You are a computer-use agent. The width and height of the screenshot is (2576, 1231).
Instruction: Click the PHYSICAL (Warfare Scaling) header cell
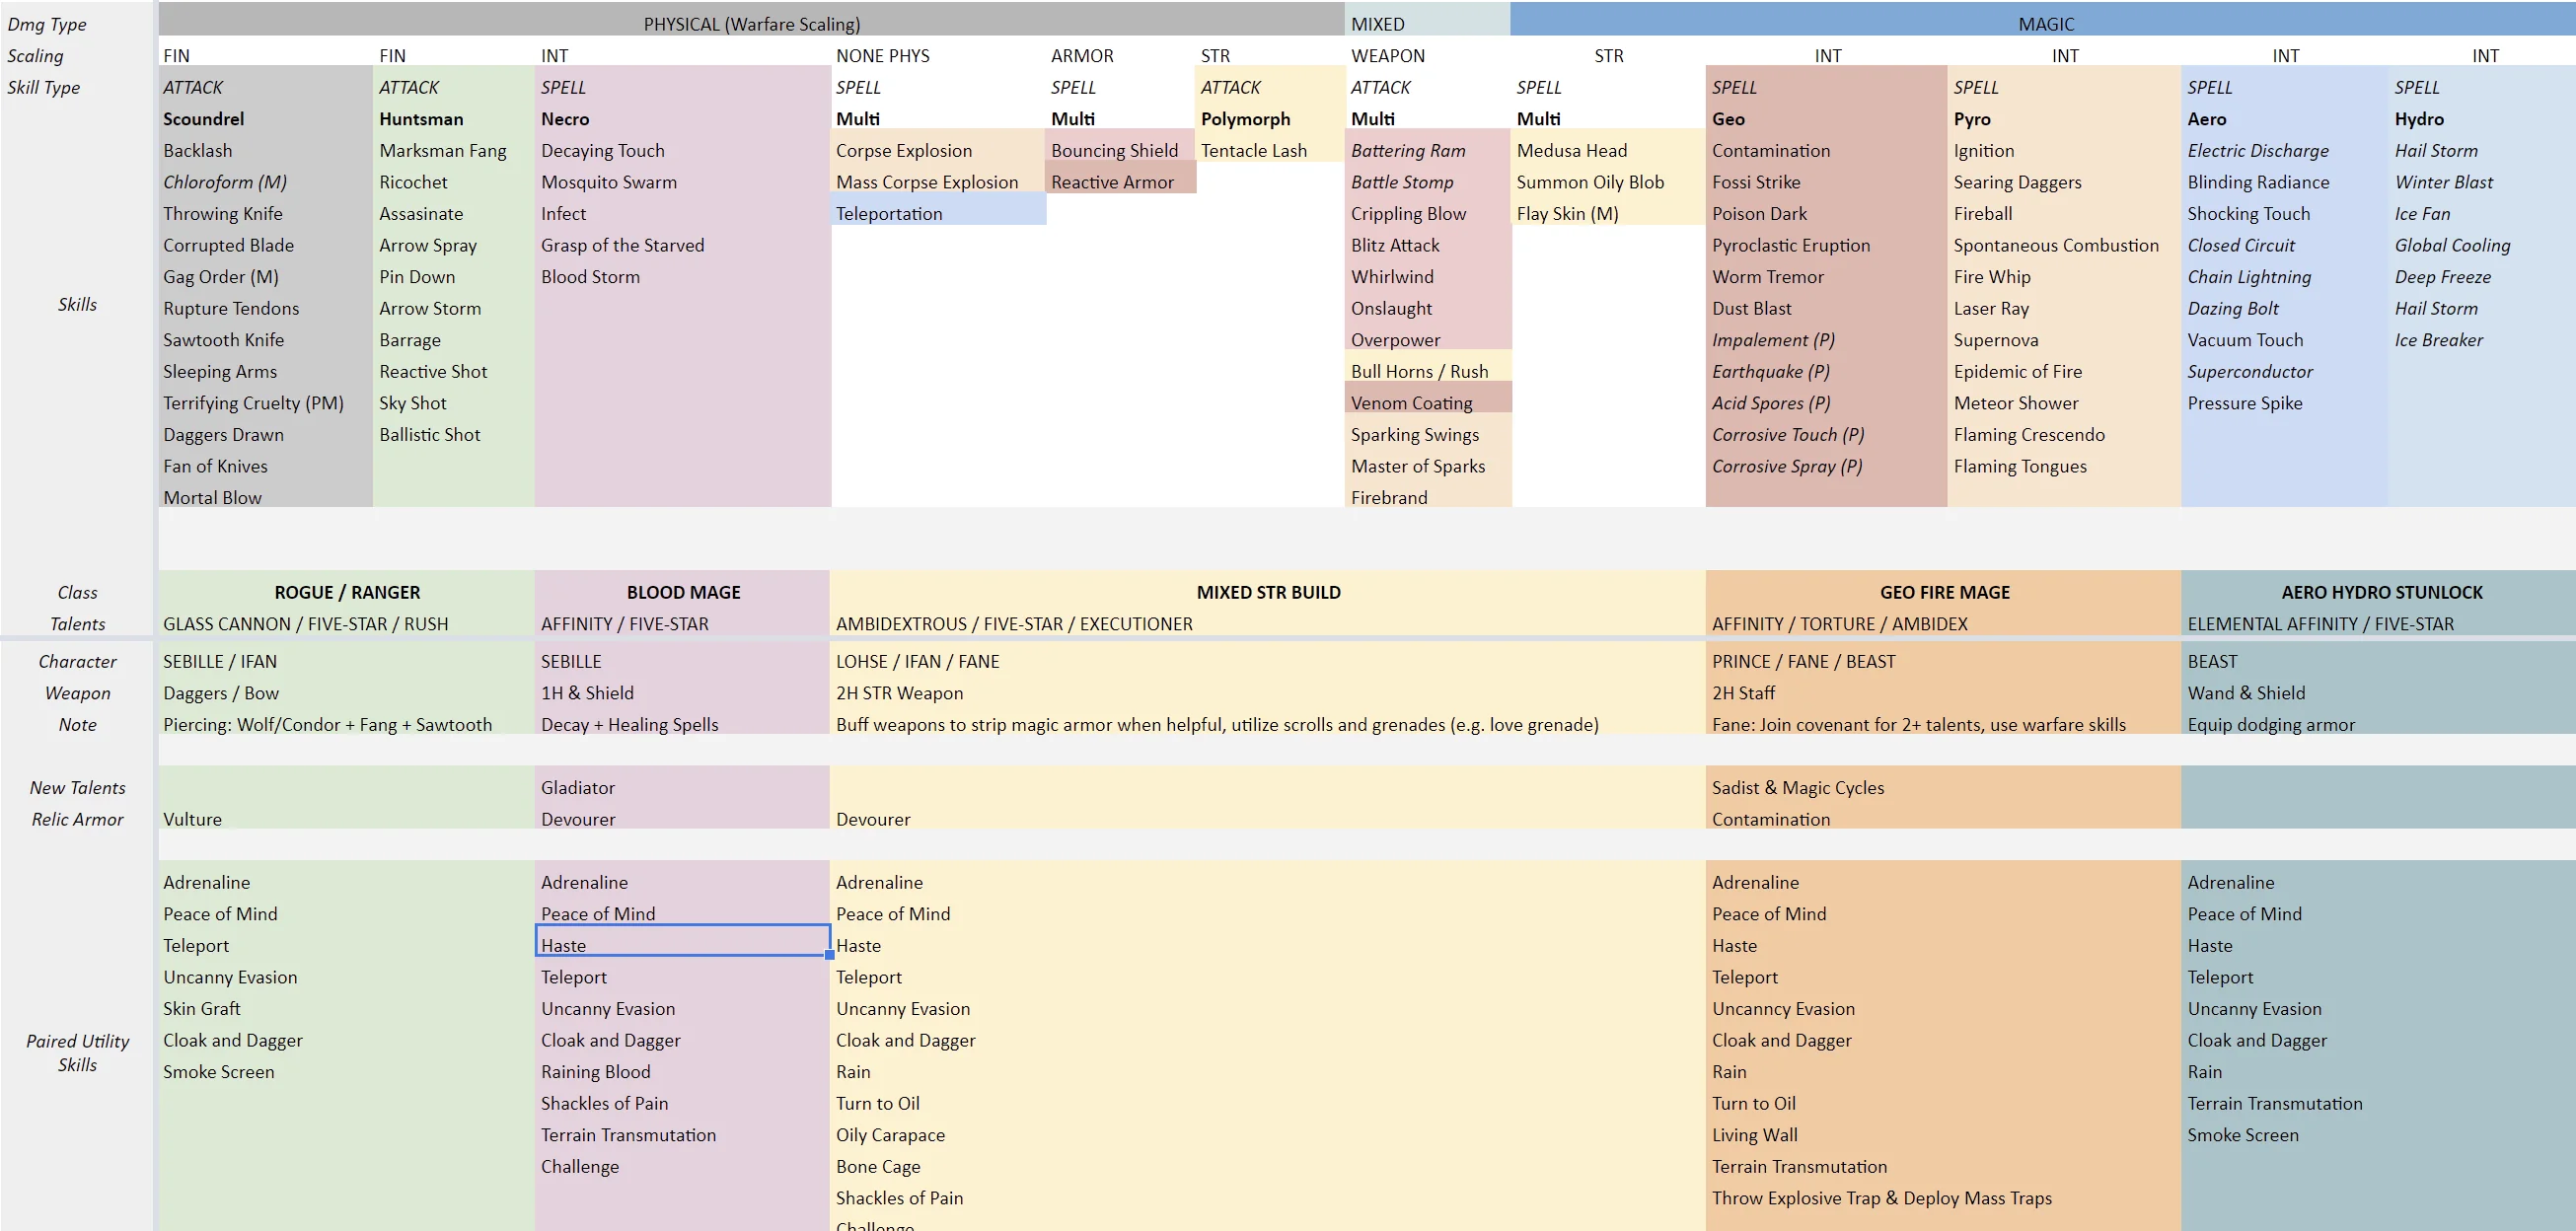pos(751,19)
